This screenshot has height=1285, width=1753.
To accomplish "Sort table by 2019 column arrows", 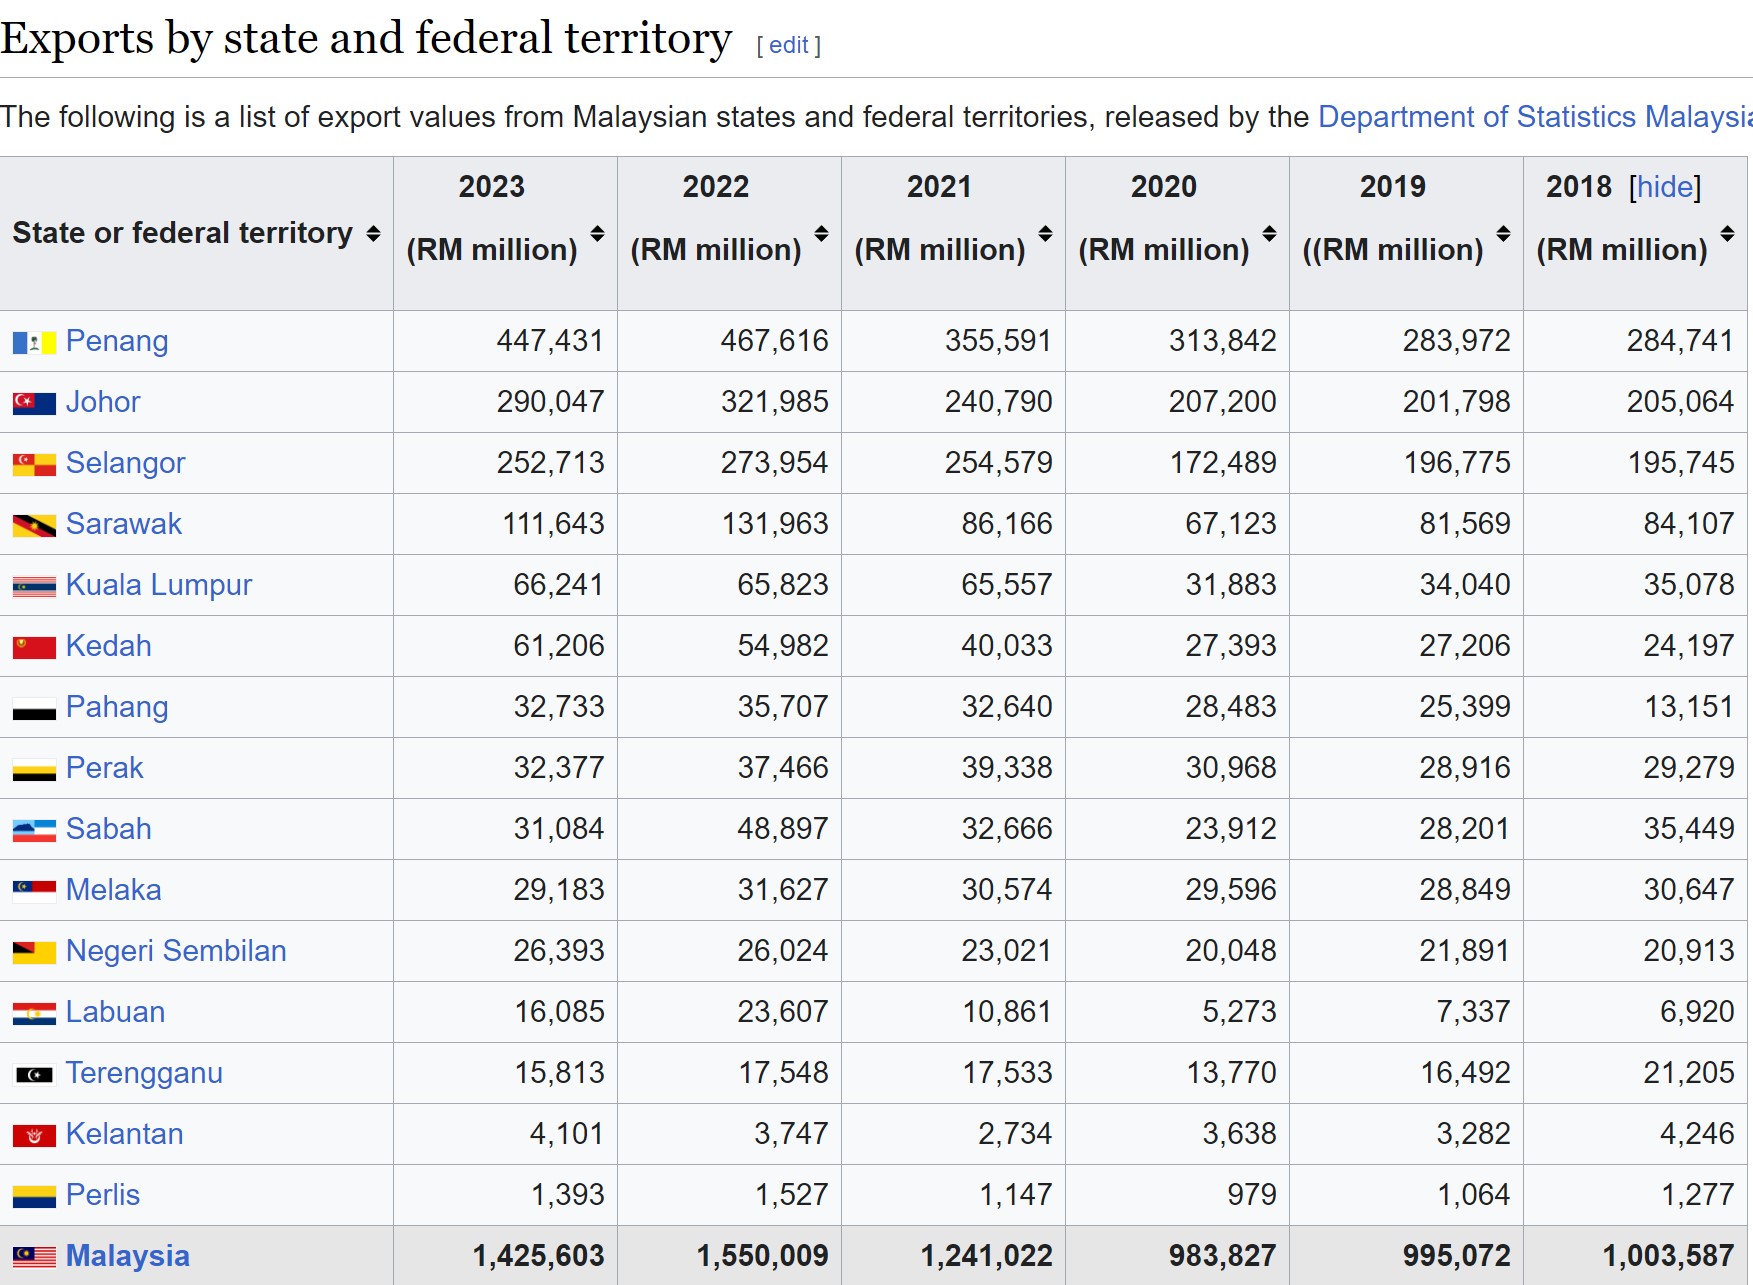I will tap(1503, 234).
